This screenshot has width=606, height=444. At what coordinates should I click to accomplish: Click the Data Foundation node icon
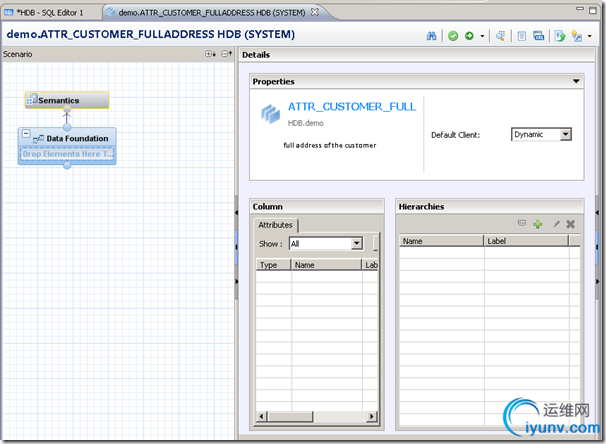pyautogui.click(x=38, y=139)
